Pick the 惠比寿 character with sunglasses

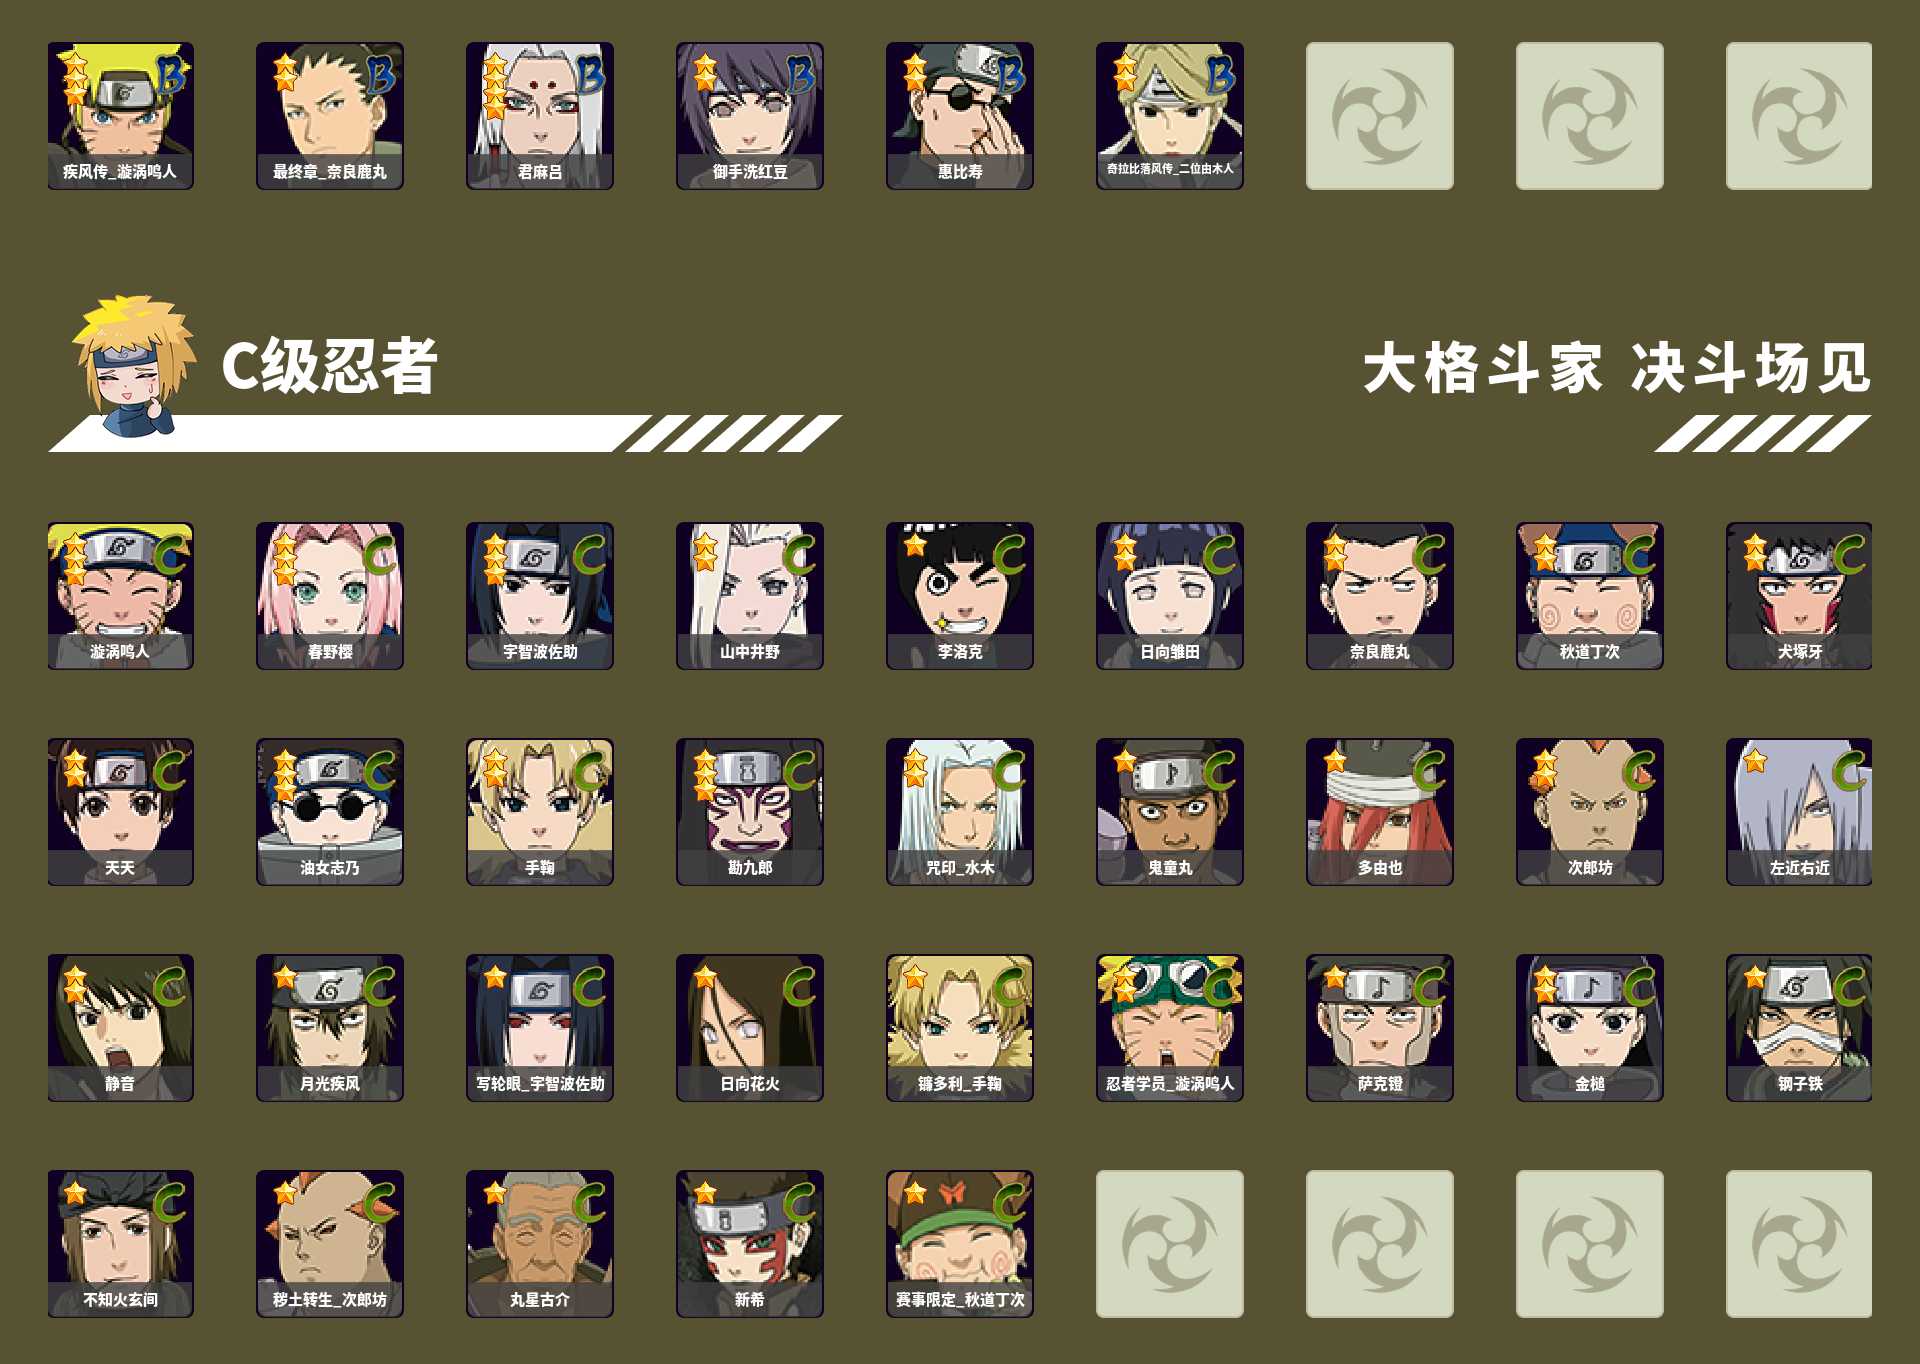960,116
